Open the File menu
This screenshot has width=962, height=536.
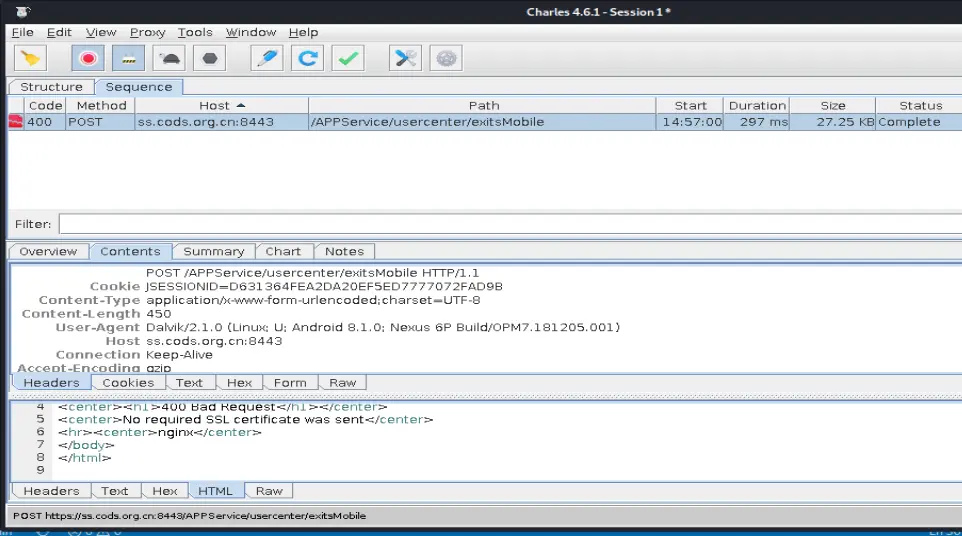tap(23, 33)
